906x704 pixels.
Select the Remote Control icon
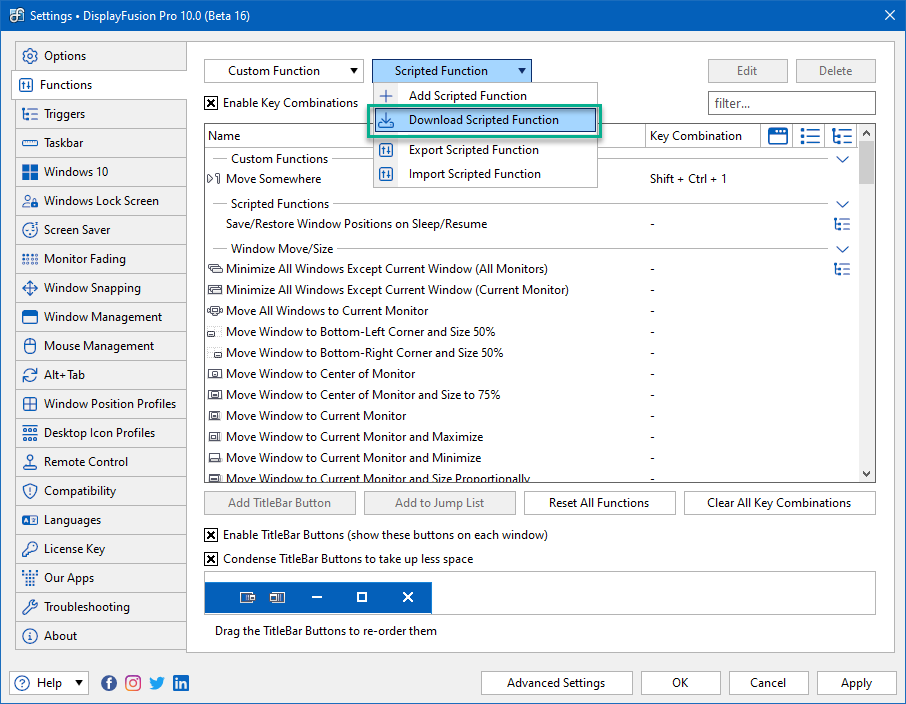[x=29, y=462]
